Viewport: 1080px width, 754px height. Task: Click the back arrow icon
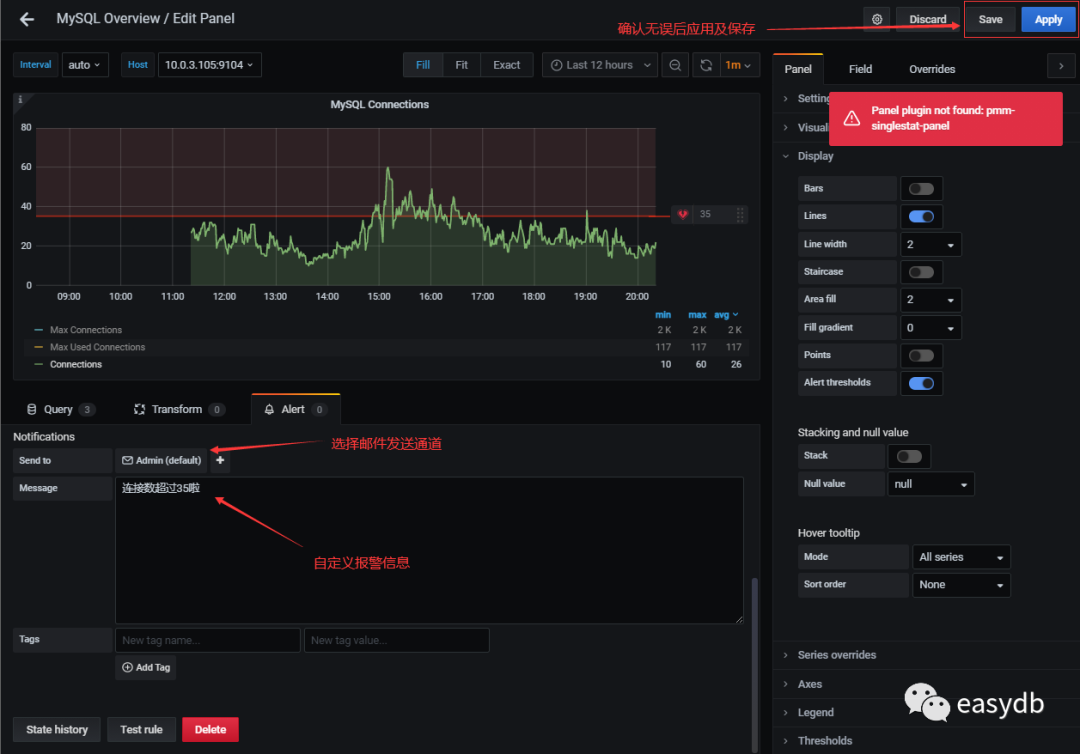[x=27, y=19]
